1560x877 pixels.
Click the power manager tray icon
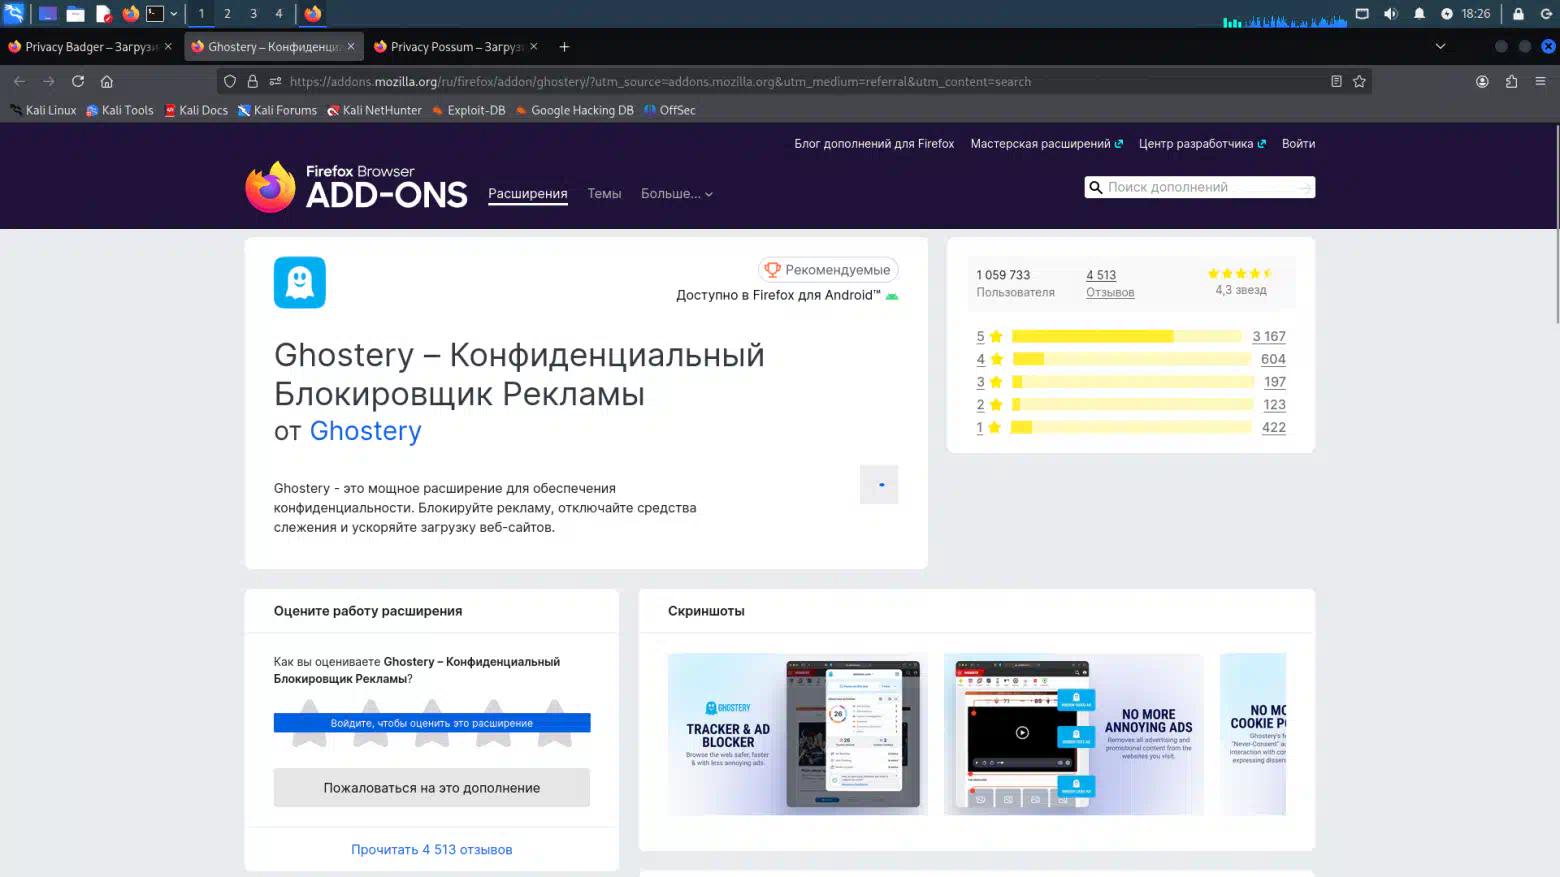pos(1446,14)
